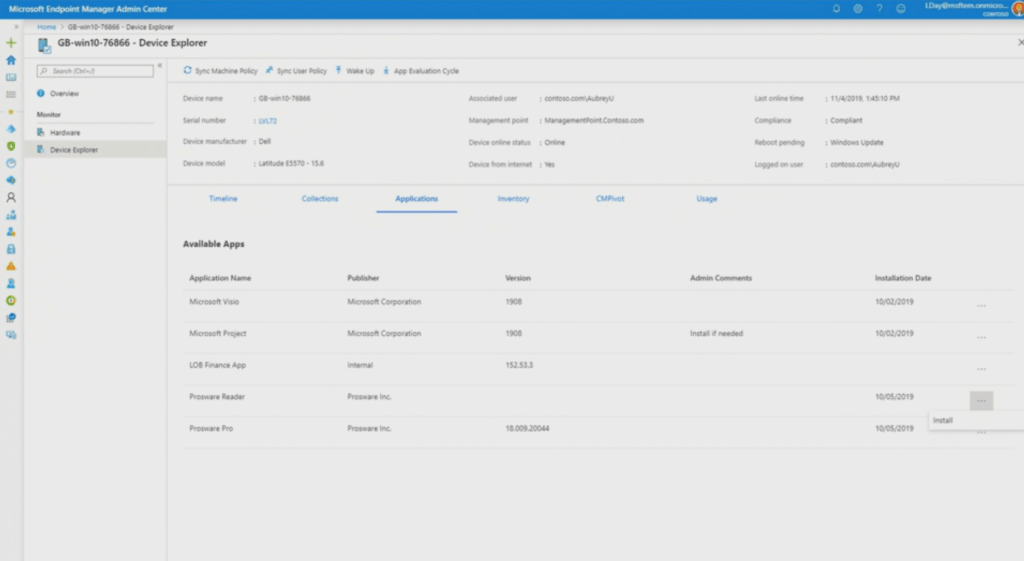Select the Microsoft Visio application name
This screenshot has width=1024, height=561.
point(214,302)
